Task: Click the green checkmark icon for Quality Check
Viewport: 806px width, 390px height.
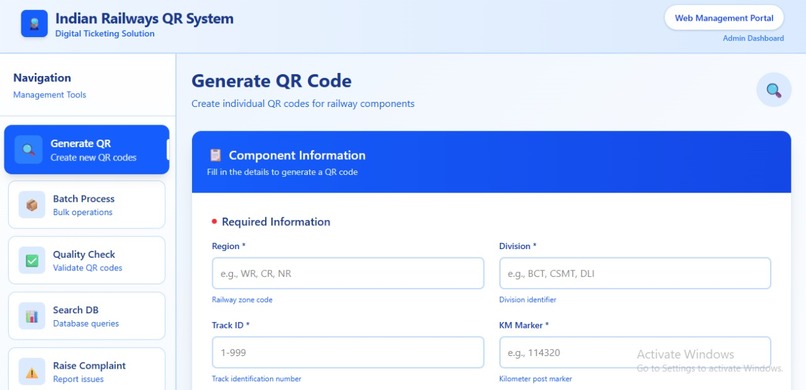Action: (x=32, y=261)
